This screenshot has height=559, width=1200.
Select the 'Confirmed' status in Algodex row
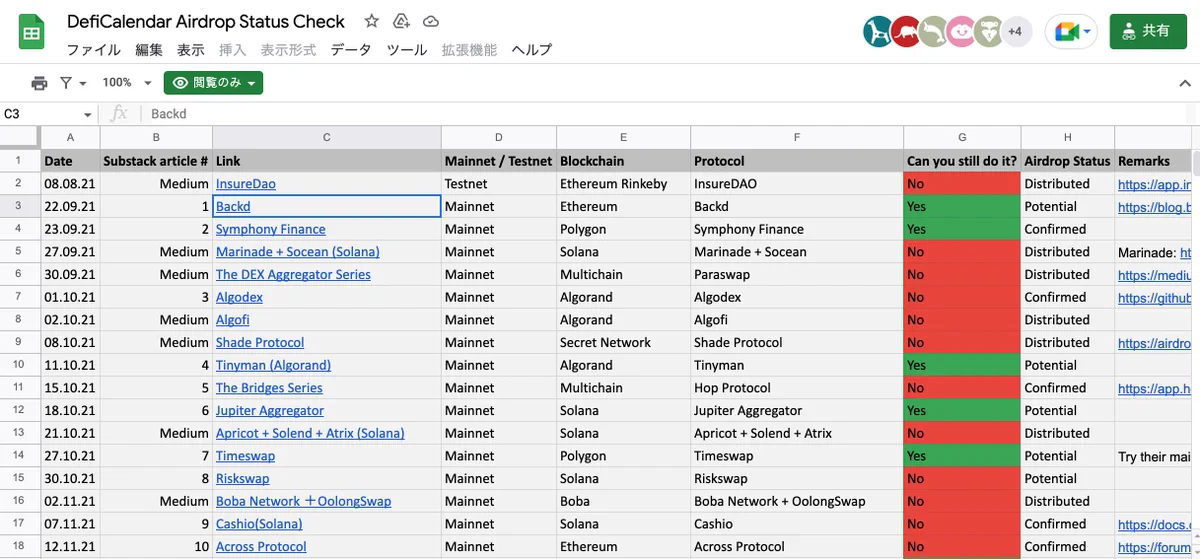click(1067, 297)
